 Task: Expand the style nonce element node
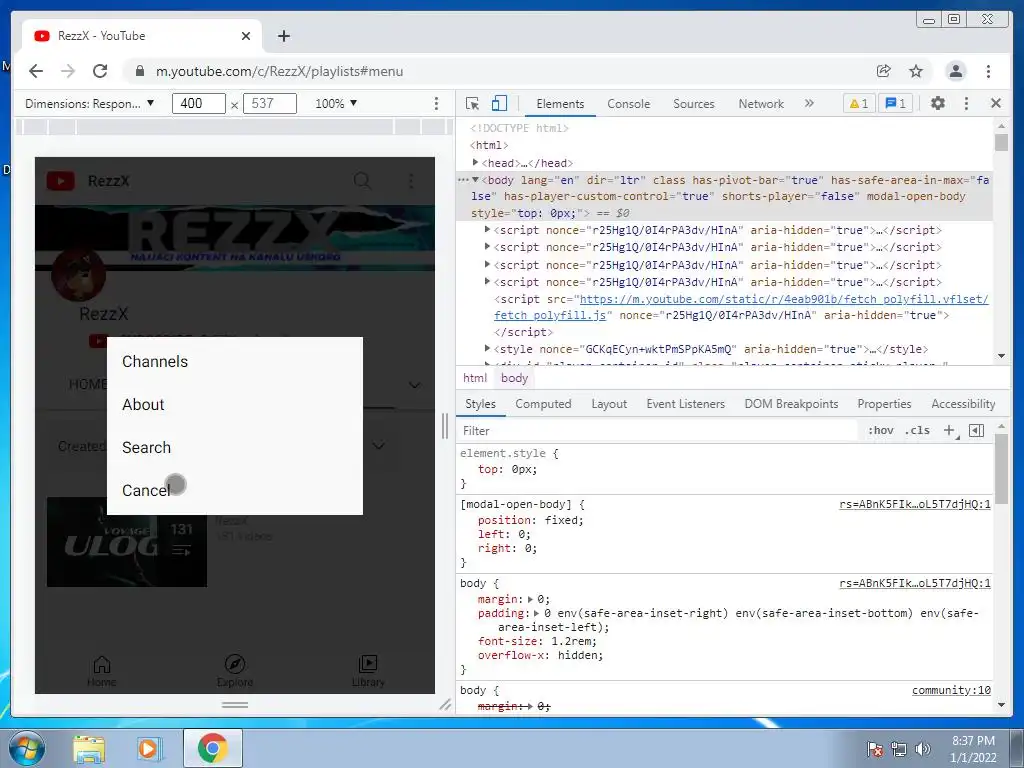coord(487,348)
